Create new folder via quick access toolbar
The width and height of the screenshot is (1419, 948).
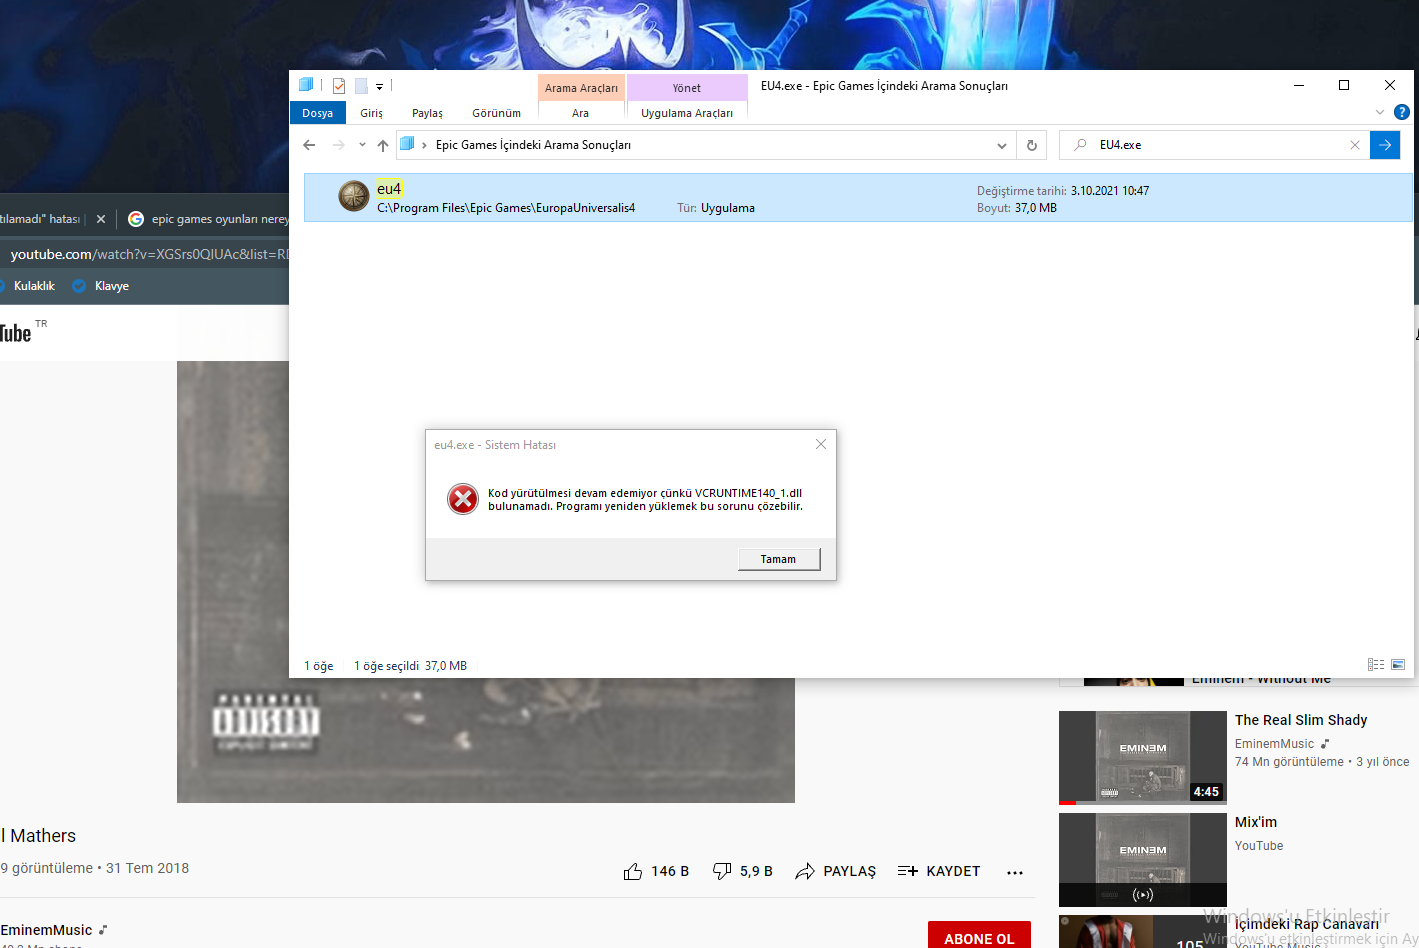(361, 86)
